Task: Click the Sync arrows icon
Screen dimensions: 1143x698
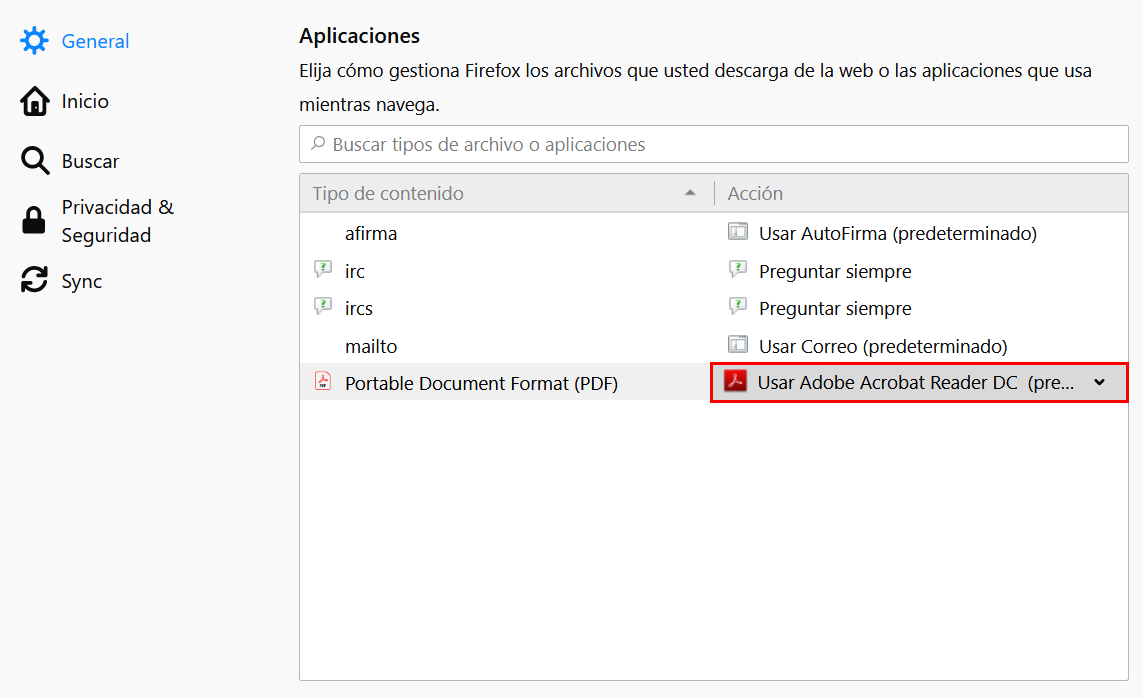Action: [x=34, y=281]
